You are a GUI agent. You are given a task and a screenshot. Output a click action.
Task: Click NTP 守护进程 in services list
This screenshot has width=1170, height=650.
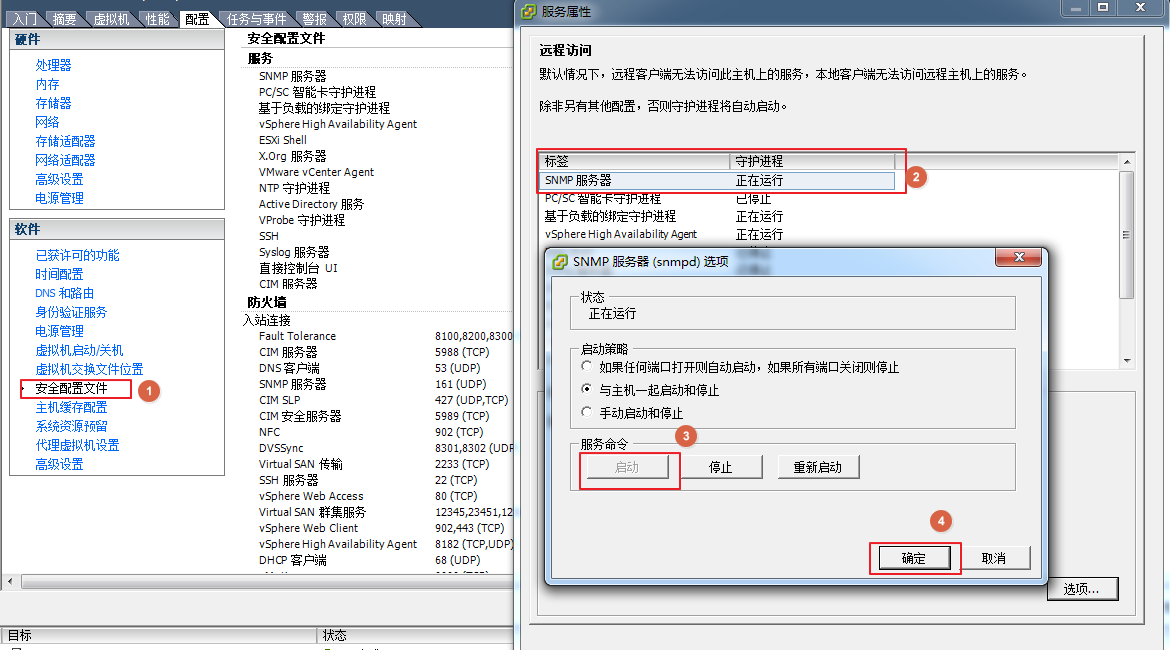point(294,188)
